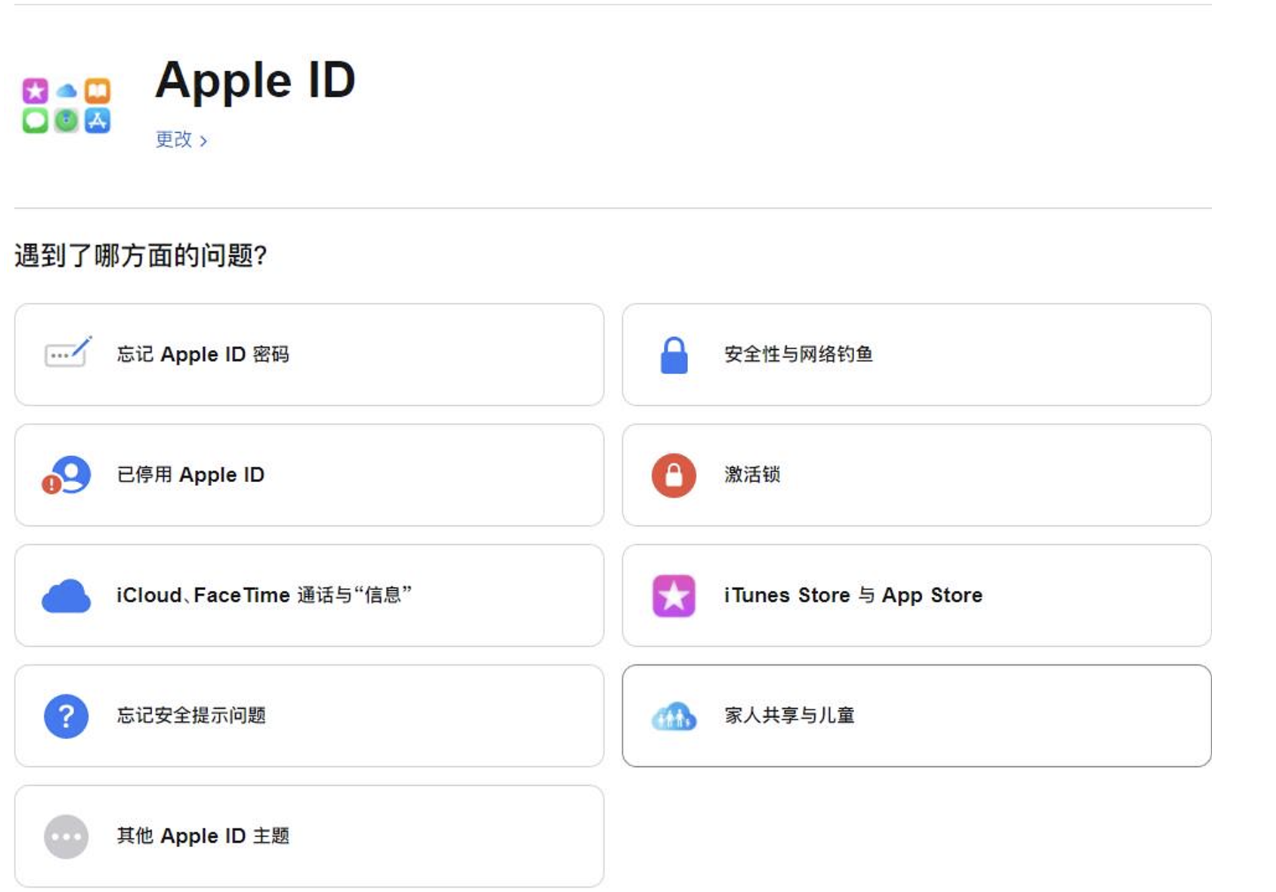Click the blue iCloud cloud icon

(x=66, y=596)
